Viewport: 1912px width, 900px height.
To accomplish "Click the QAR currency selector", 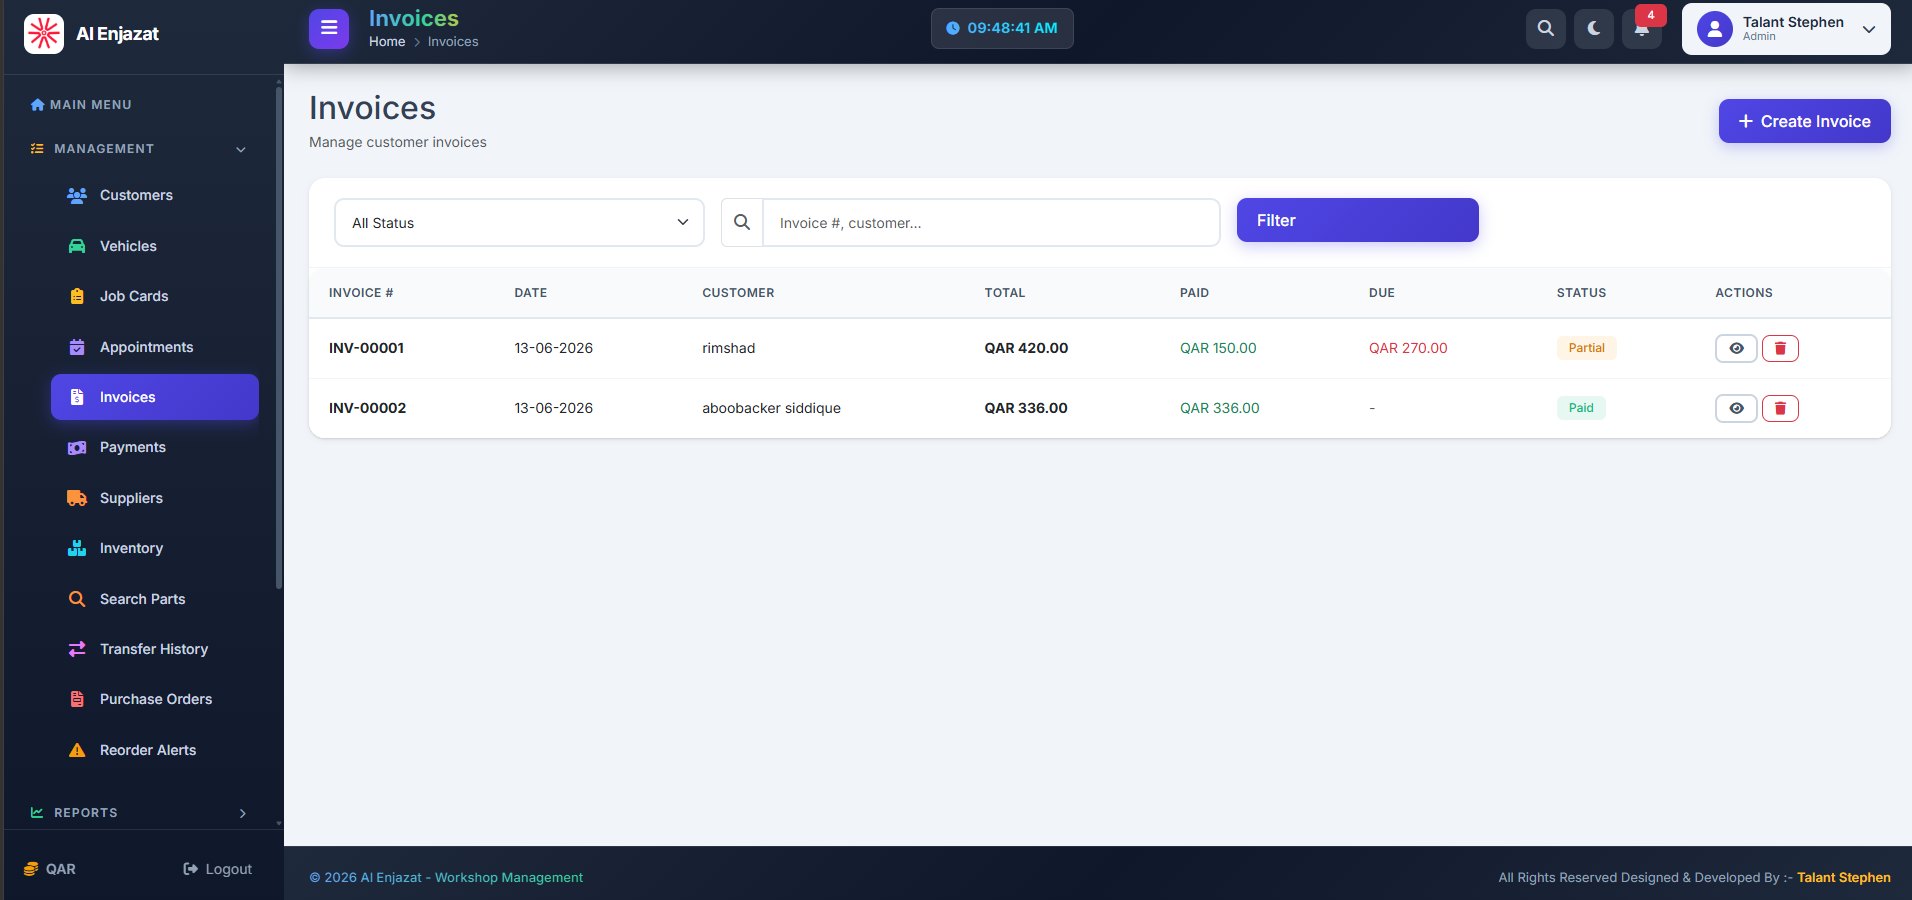I will (50, 869).
